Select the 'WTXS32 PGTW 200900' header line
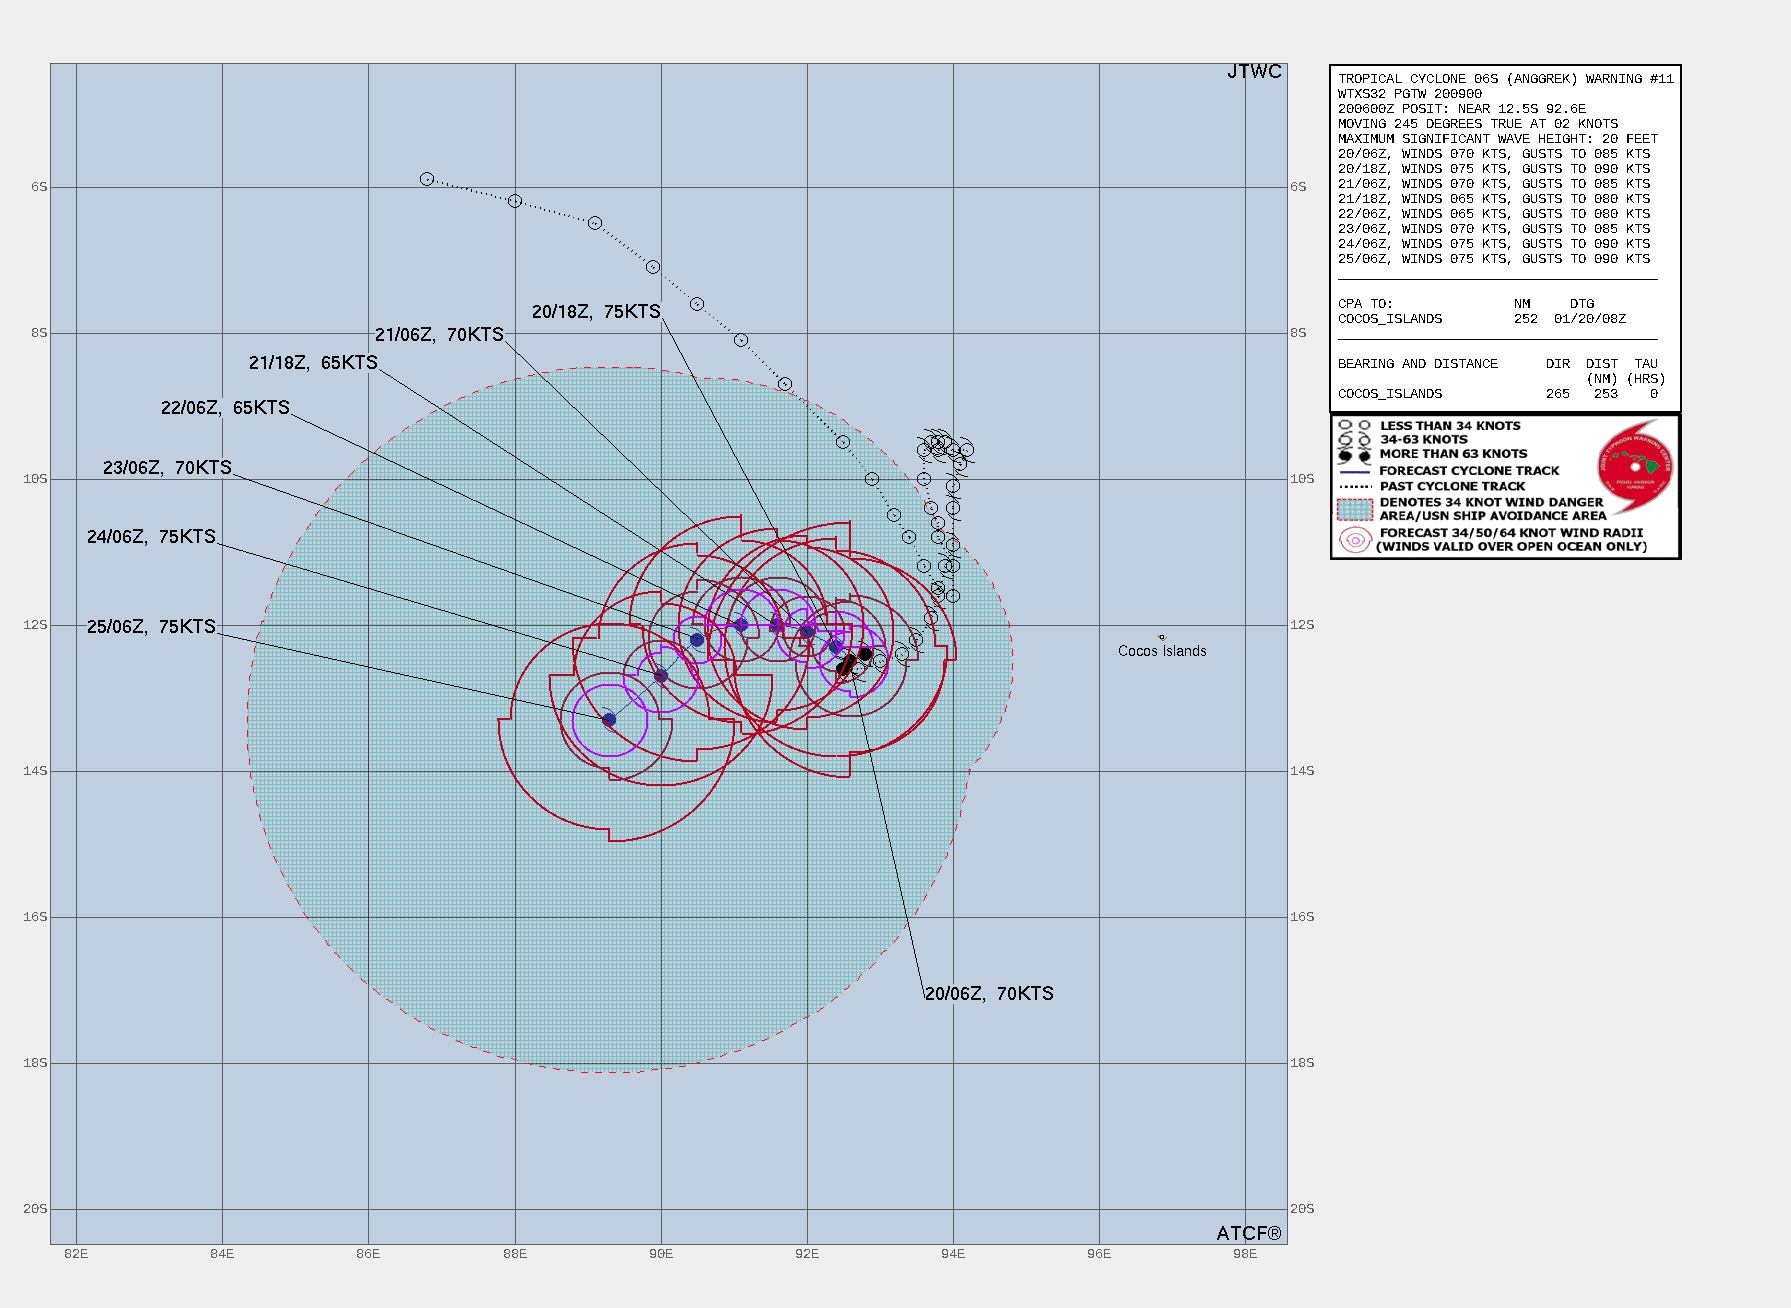The height and width of the screenshot is (1308, 1791). point(1410,94)
